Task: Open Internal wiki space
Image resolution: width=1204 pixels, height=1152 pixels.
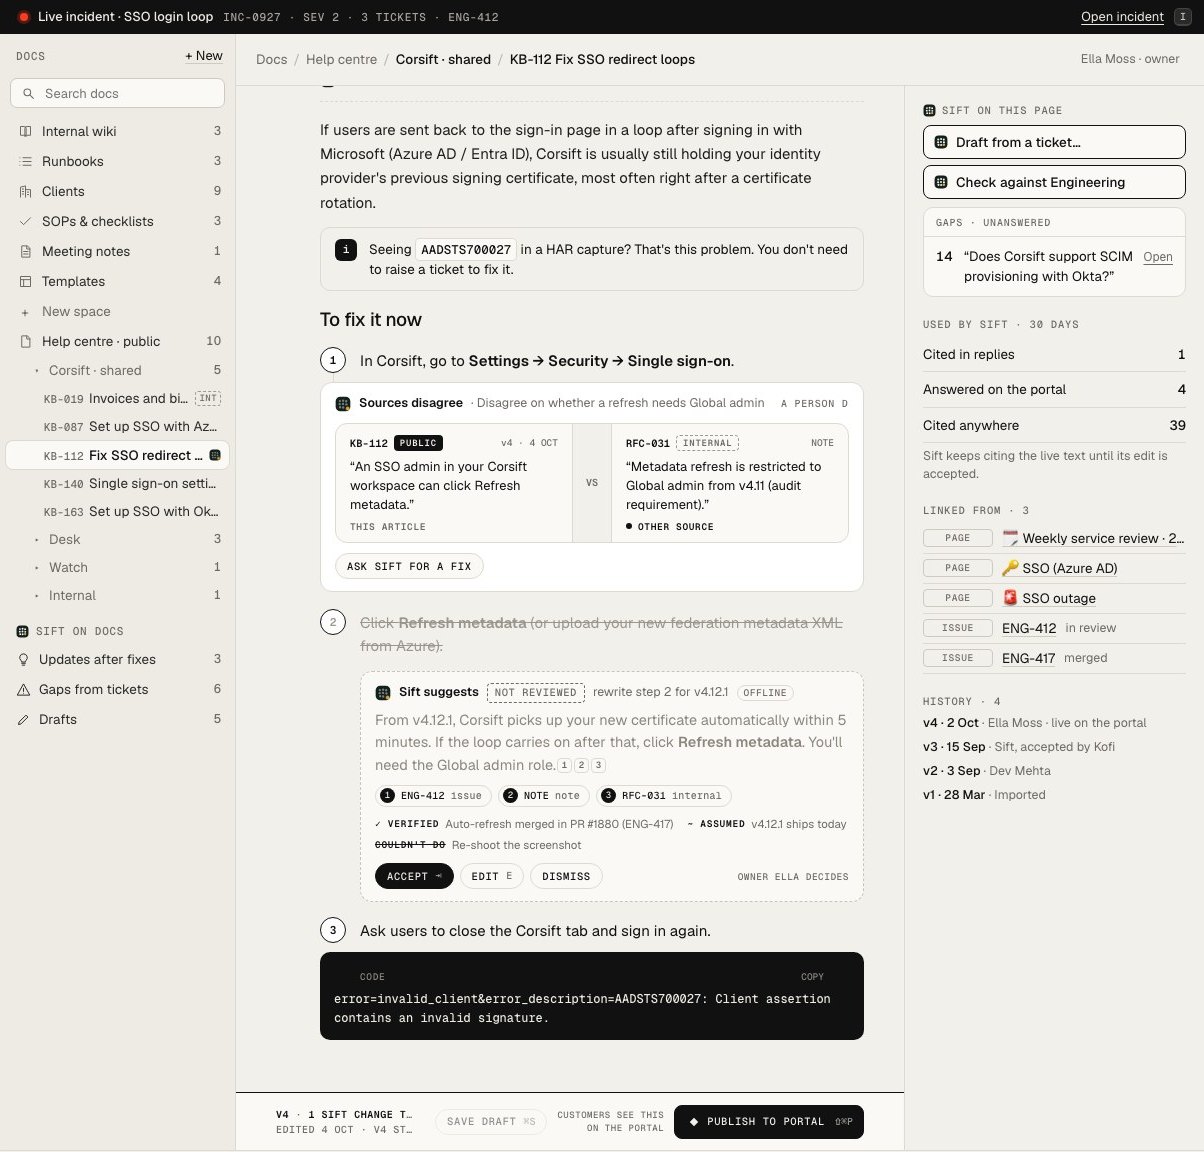Action: coord(118,131)
